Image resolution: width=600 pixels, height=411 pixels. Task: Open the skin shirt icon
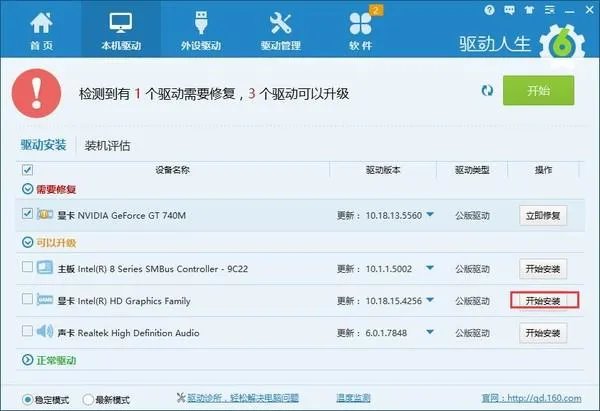(x=529, y=10)
